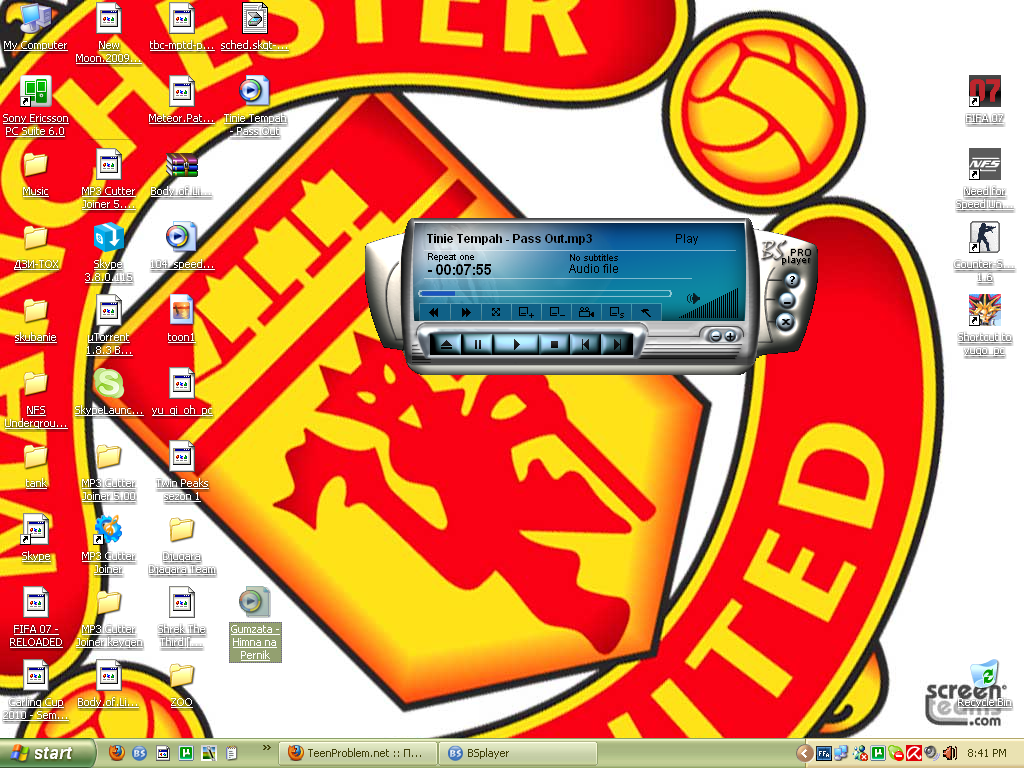This screenshot has width=1024, height=768.
Task: Click the small round plus button under the BSplayer display
Action: point(730,336)
